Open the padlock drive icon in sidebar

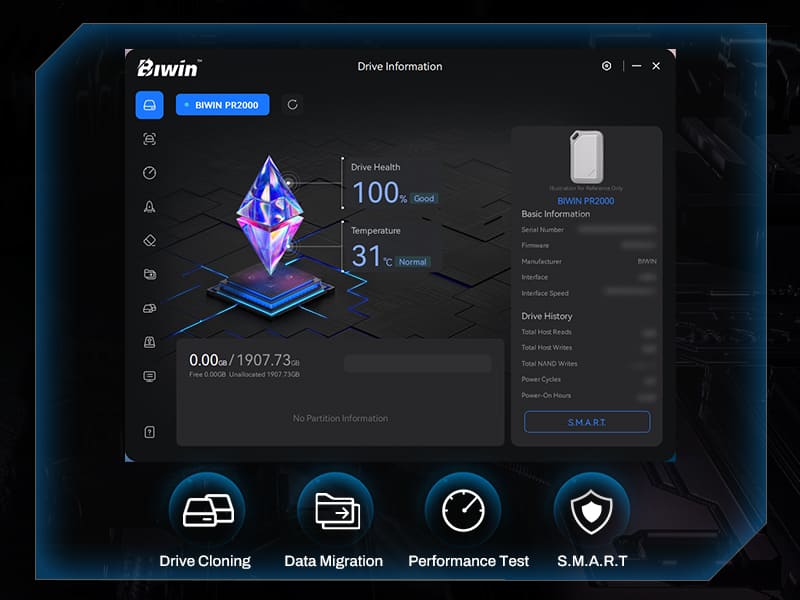pyautogui.click(x=149, y=342)
